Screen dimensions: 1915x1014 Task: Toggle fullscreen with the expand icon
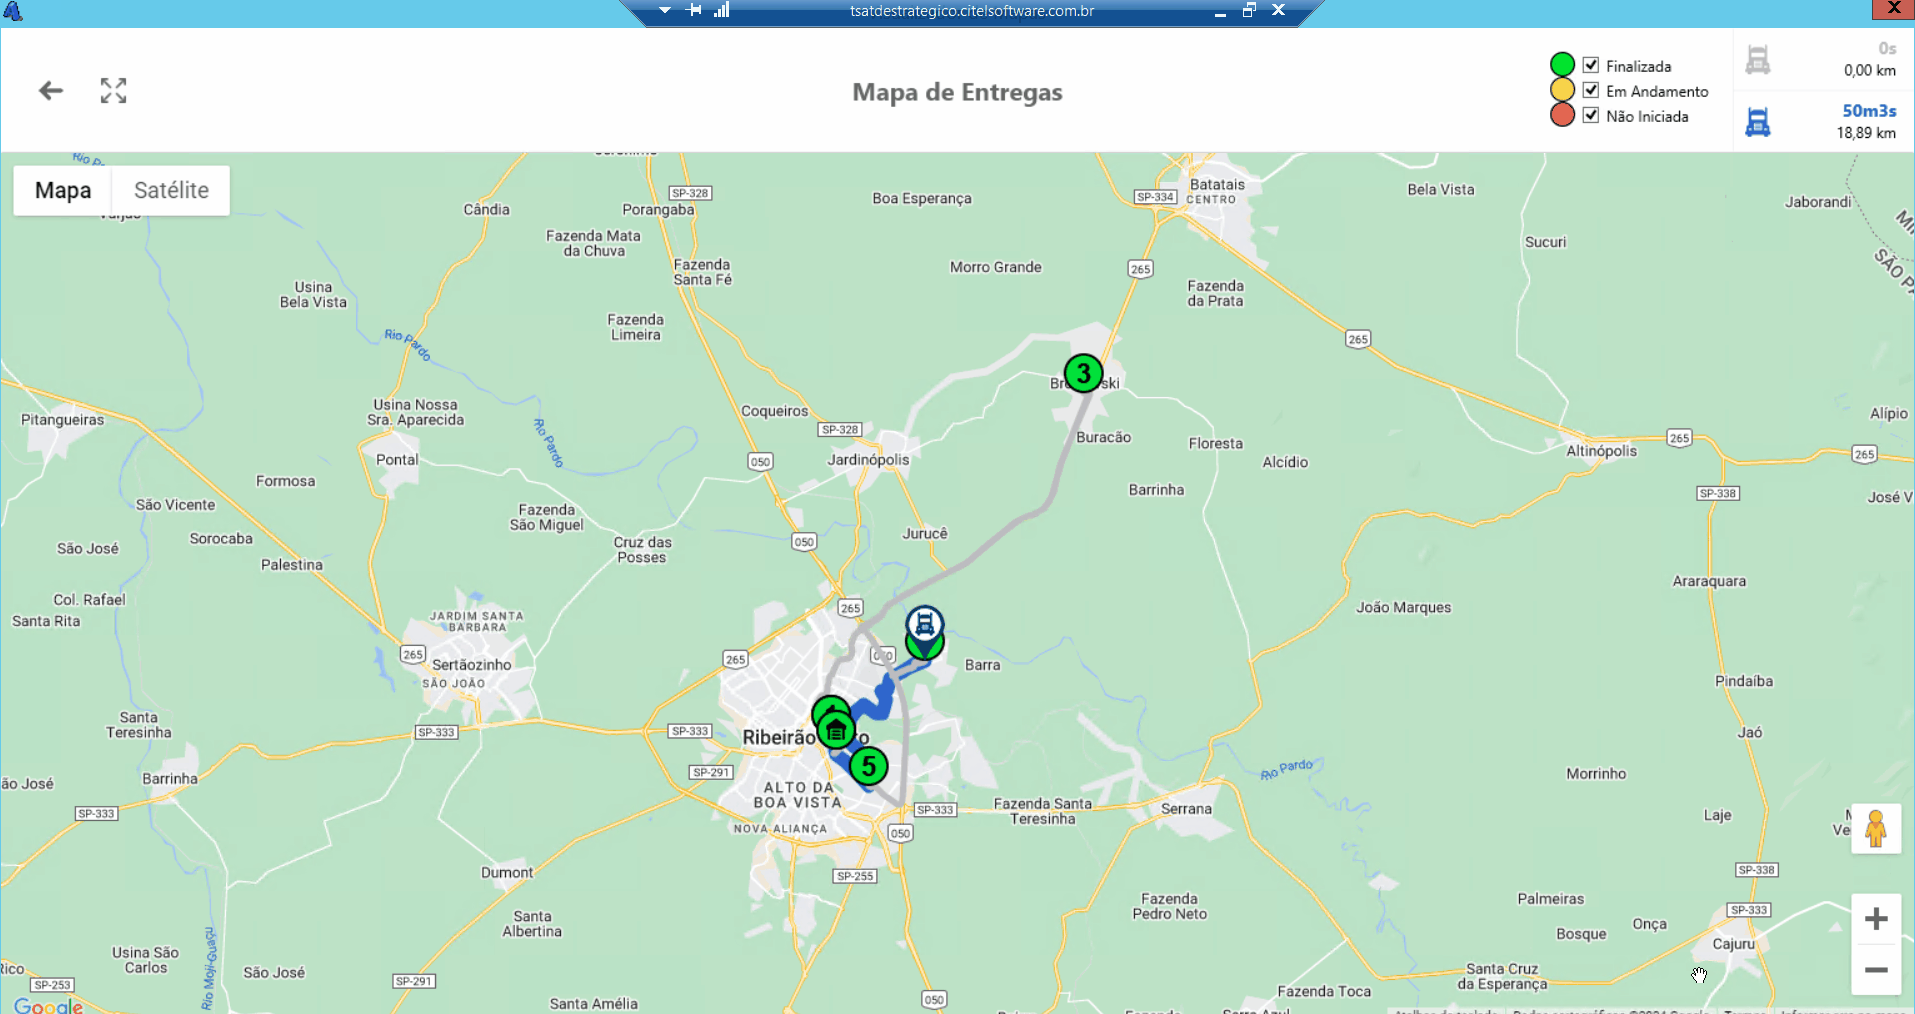tap(113, 91)
